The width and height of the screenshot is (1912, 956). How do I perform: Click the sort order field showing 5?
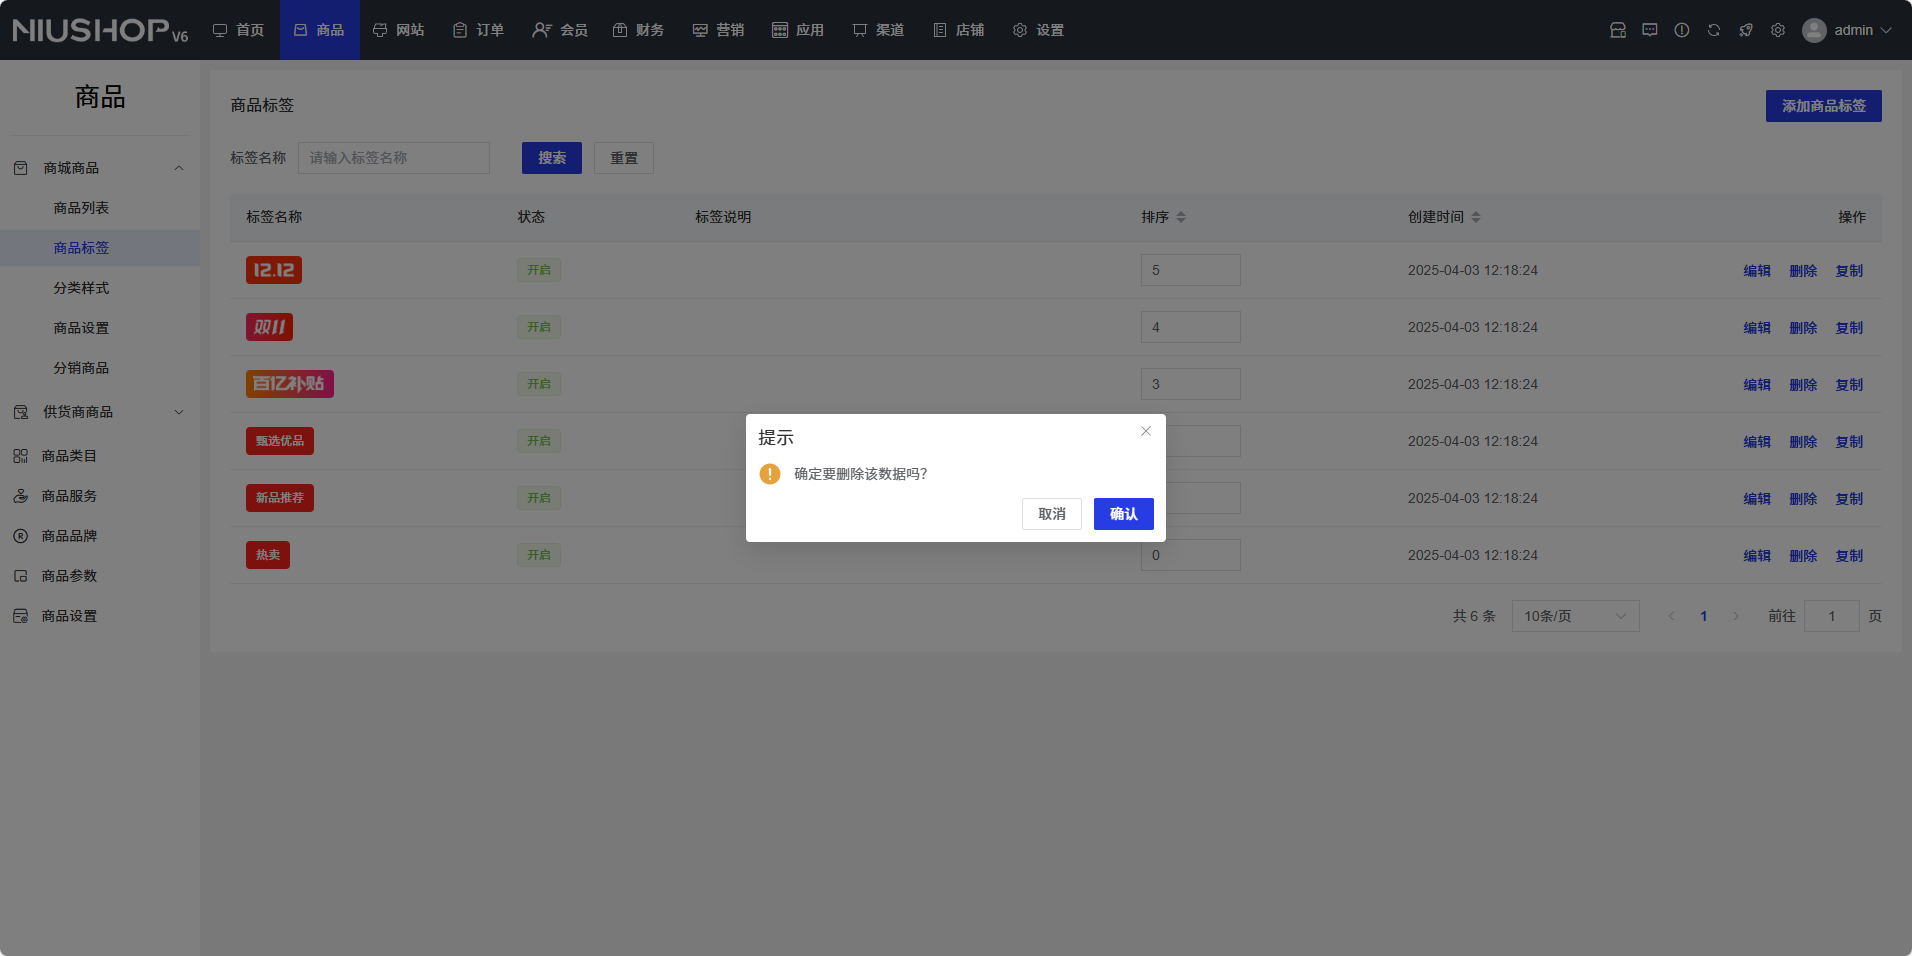coord(1191,270)
